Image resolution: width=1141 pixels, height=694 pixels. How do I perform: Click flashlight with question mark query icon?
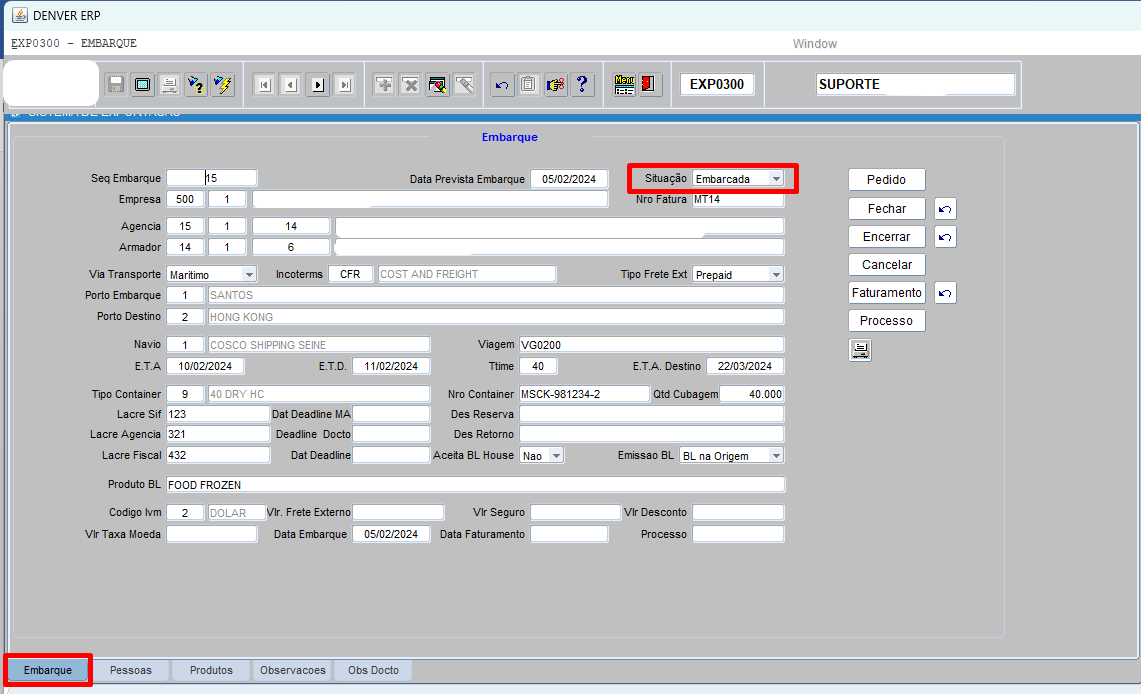tap(196, 85)
